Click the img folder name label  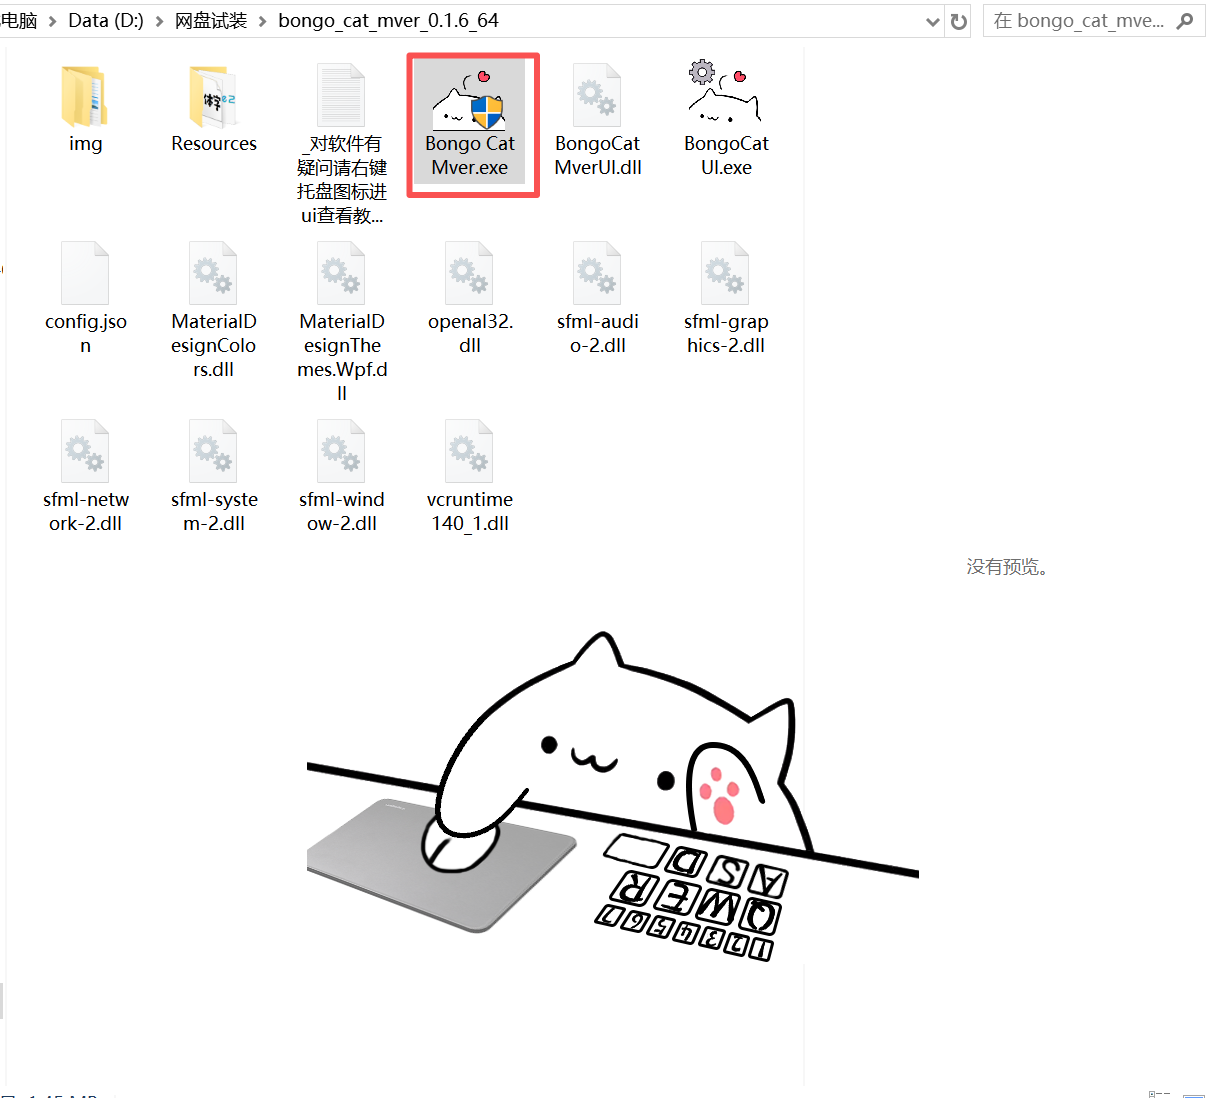[x=85, y=144]
